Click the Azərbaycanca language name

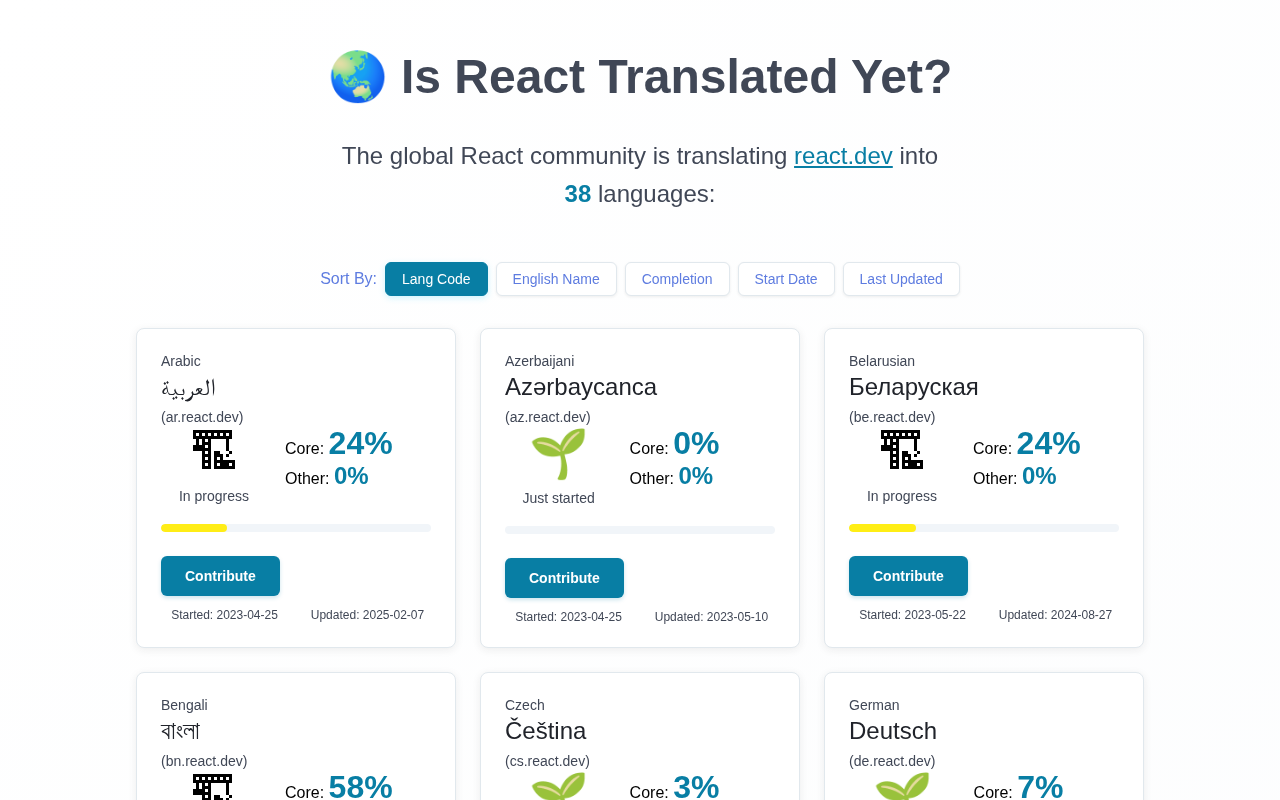pos(581,387)
